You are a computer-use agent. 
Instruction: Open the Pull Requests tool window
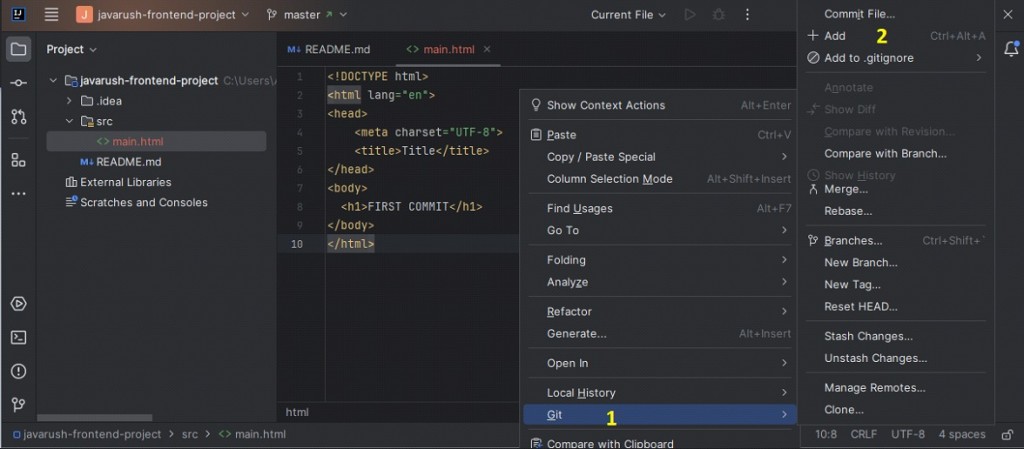(x=18, y=117)
